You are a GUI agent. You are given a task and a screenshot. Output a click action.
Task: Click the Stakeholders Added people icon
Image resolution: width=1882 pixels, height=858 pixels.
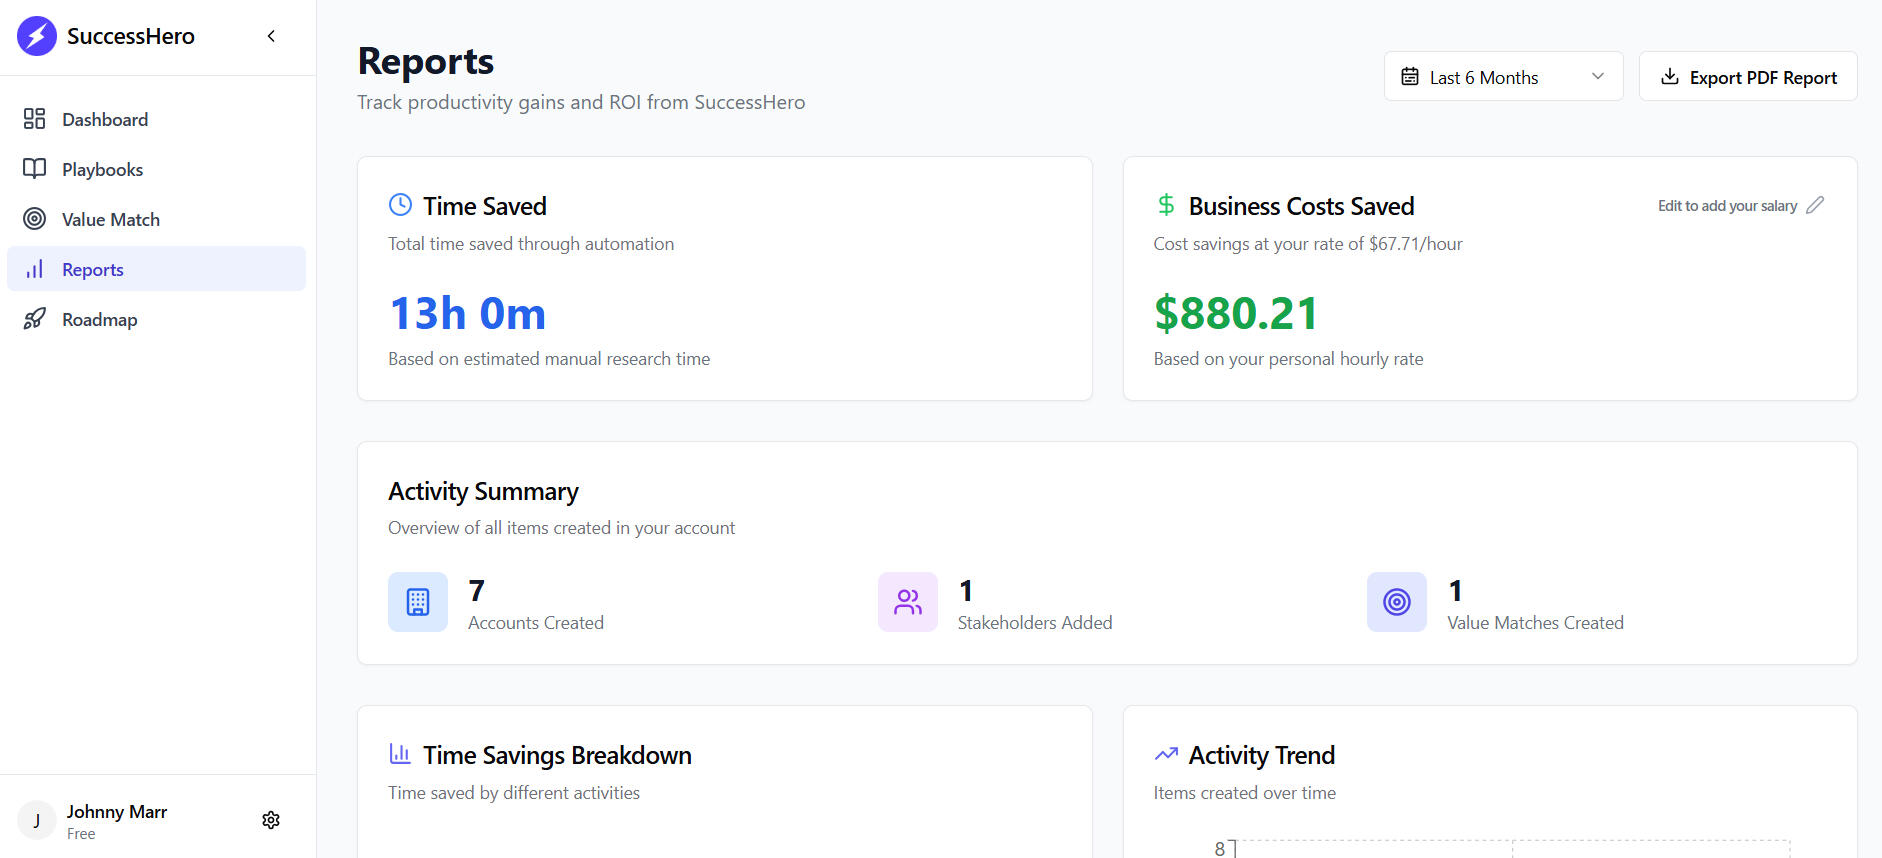point(908,602)
